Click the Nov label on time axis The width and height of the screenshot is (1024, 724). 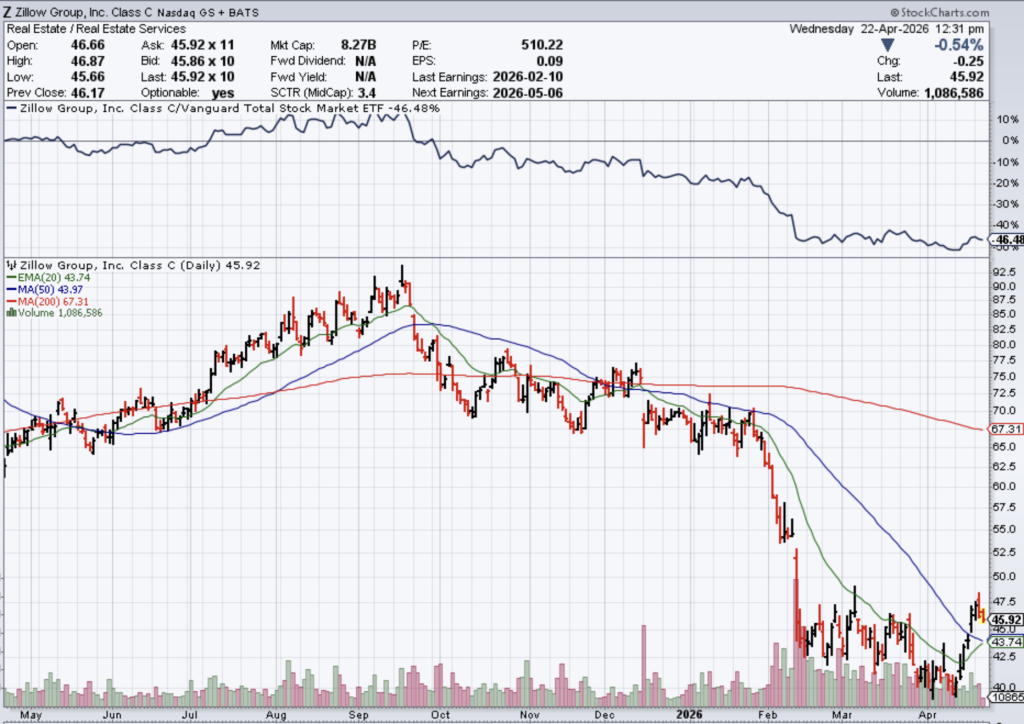click(x=529, y=715)
